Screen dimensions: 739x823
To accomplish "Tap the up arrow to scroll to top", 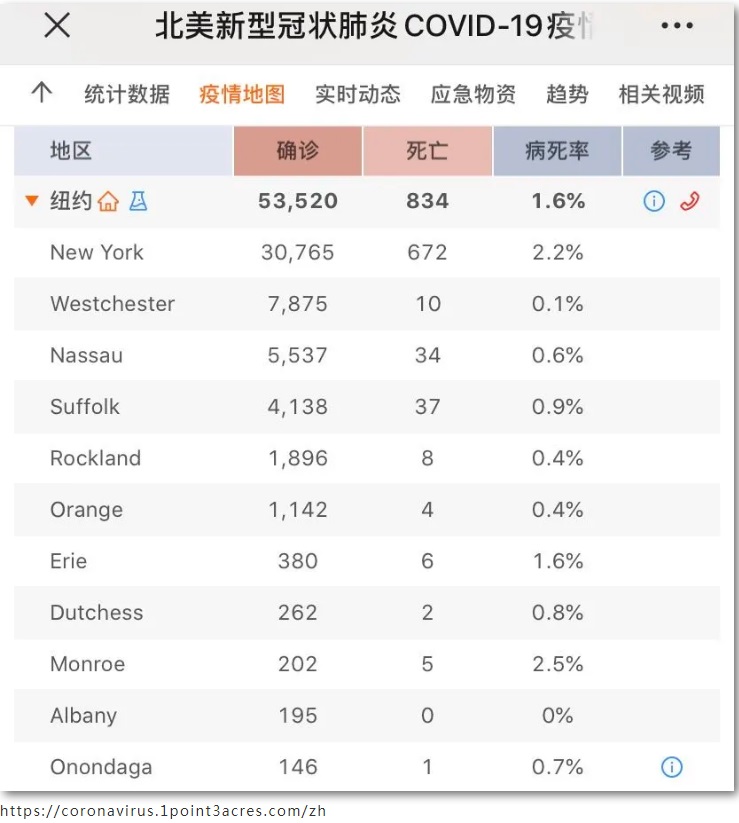I will click(41, 92).
